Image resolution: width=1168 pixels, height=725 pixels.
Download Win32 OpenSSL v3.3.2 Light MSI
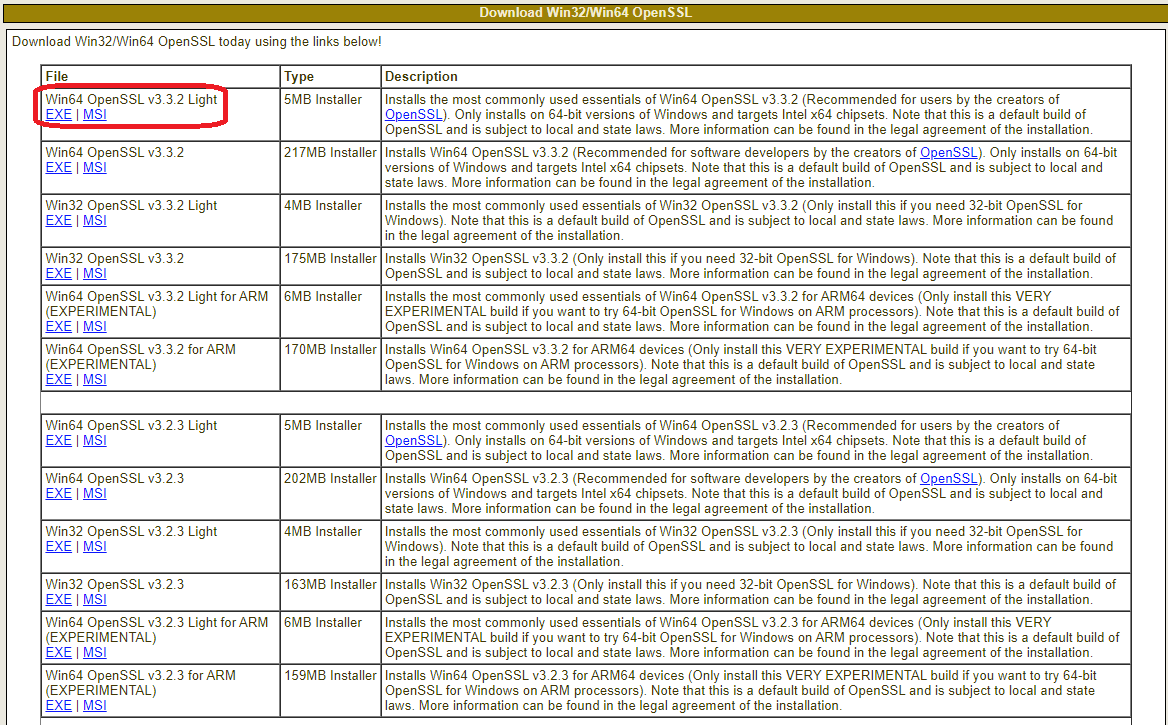95,221
